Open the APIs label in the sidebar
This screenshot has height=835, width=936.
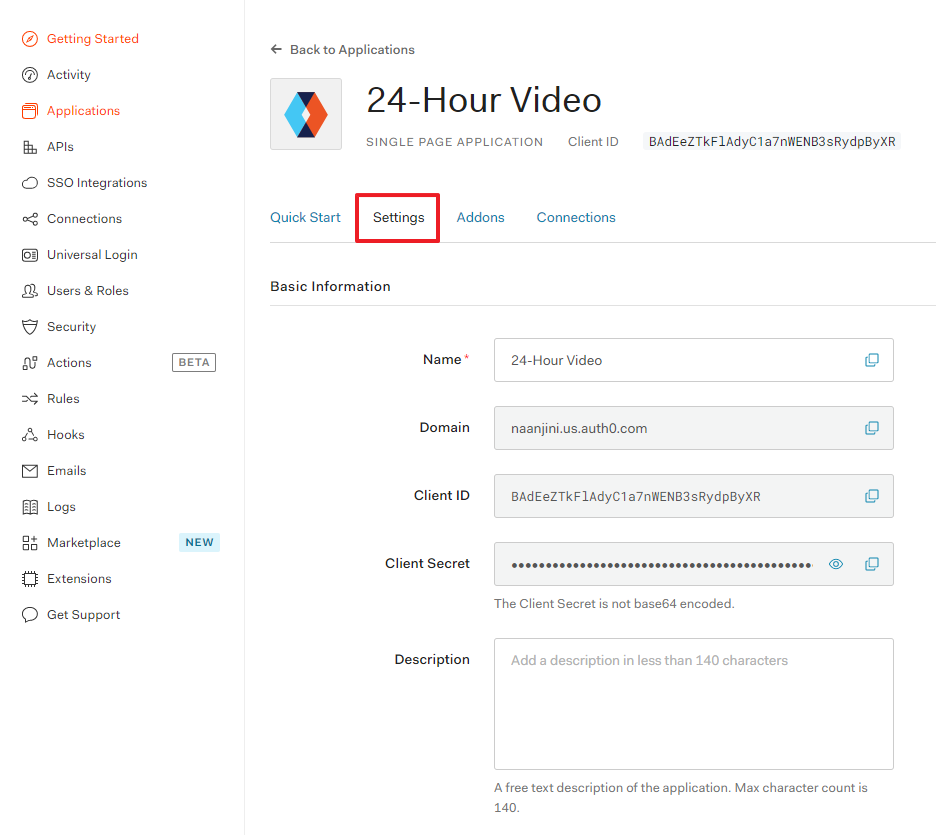tap(60, 147)
